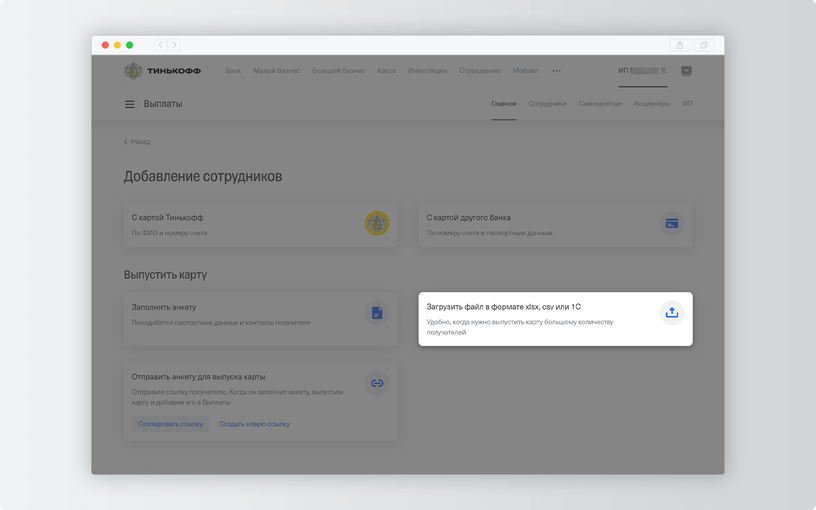Open the Малый бизнес section
Screen dimensions: 816x510
pyautogui.click(x=276, y=71)
